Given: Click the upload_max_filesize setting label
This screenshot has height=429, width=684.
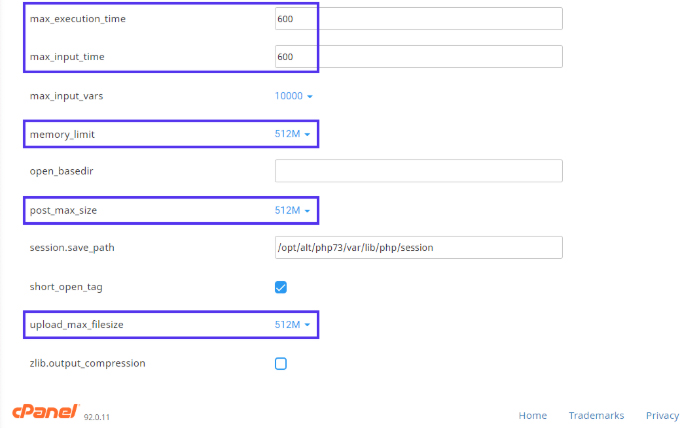Looking at the screenshot, I should (x=76, y=325).
